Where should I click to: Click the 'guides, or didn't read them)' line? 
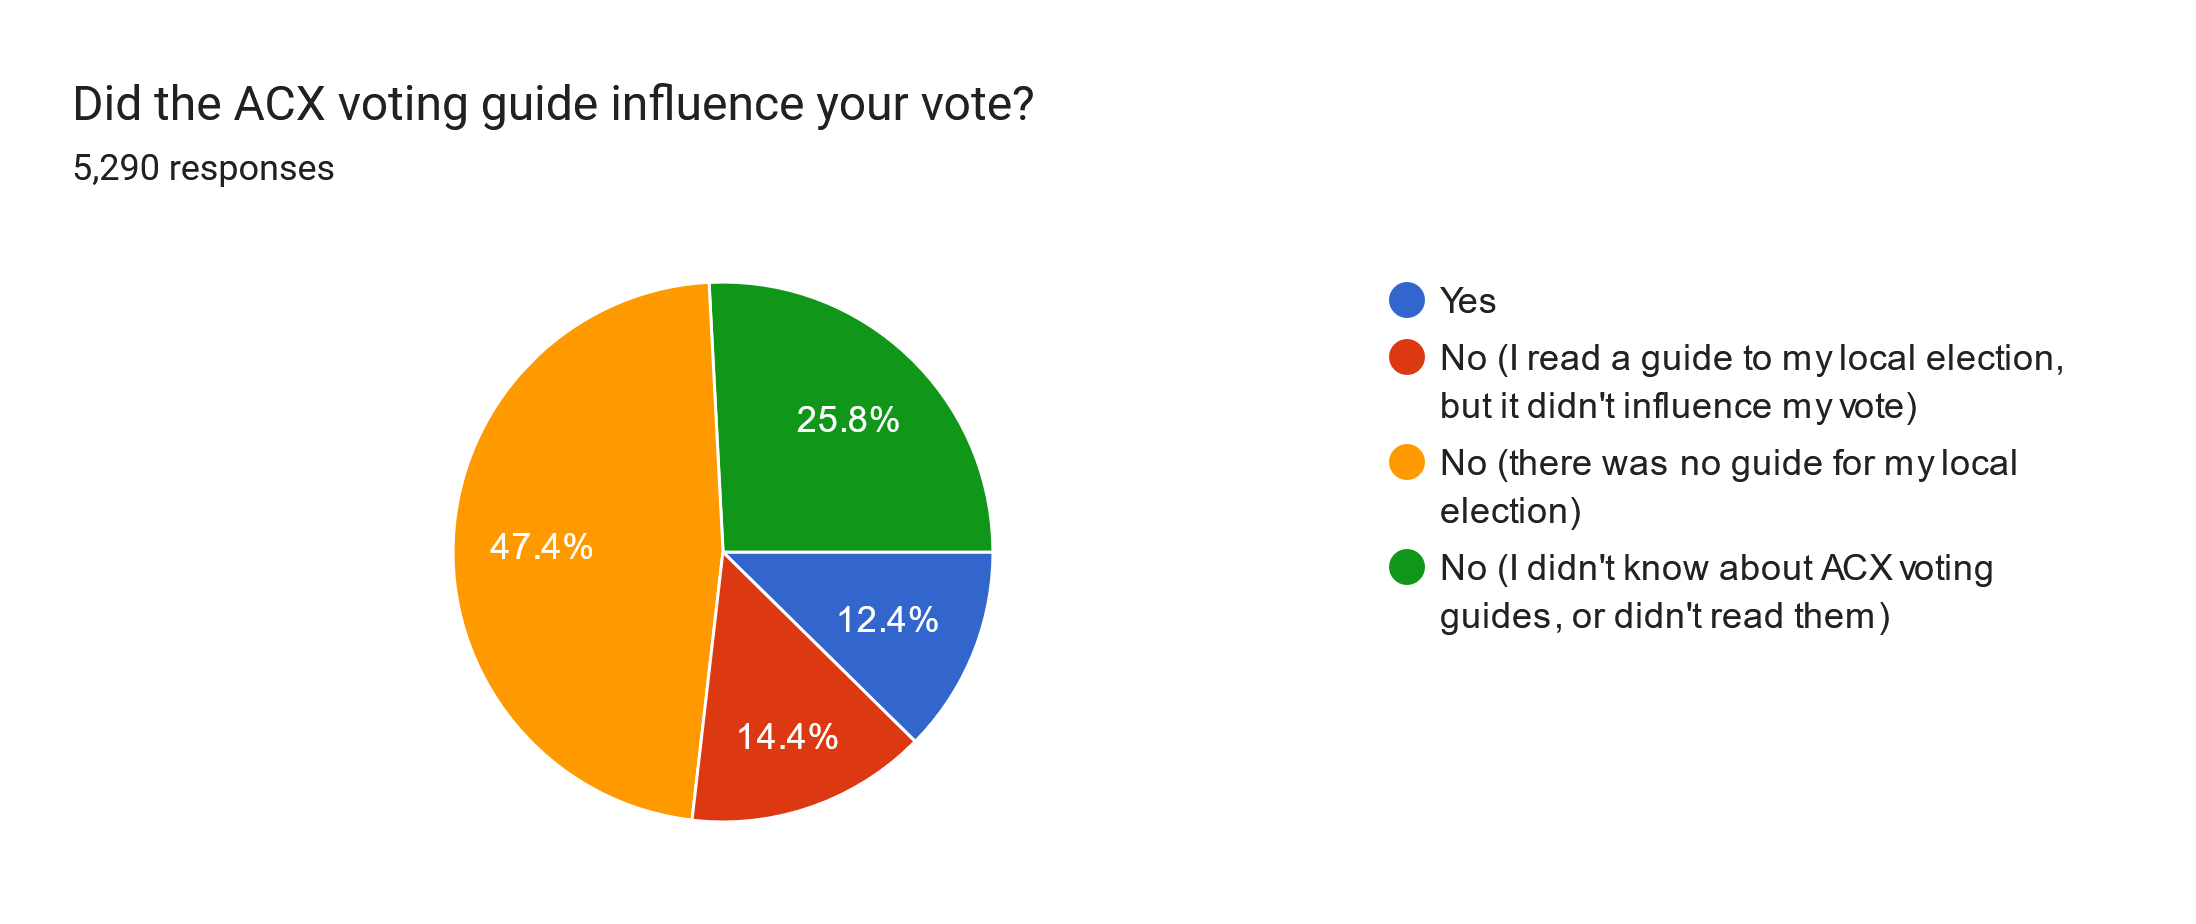point(1665,615)
